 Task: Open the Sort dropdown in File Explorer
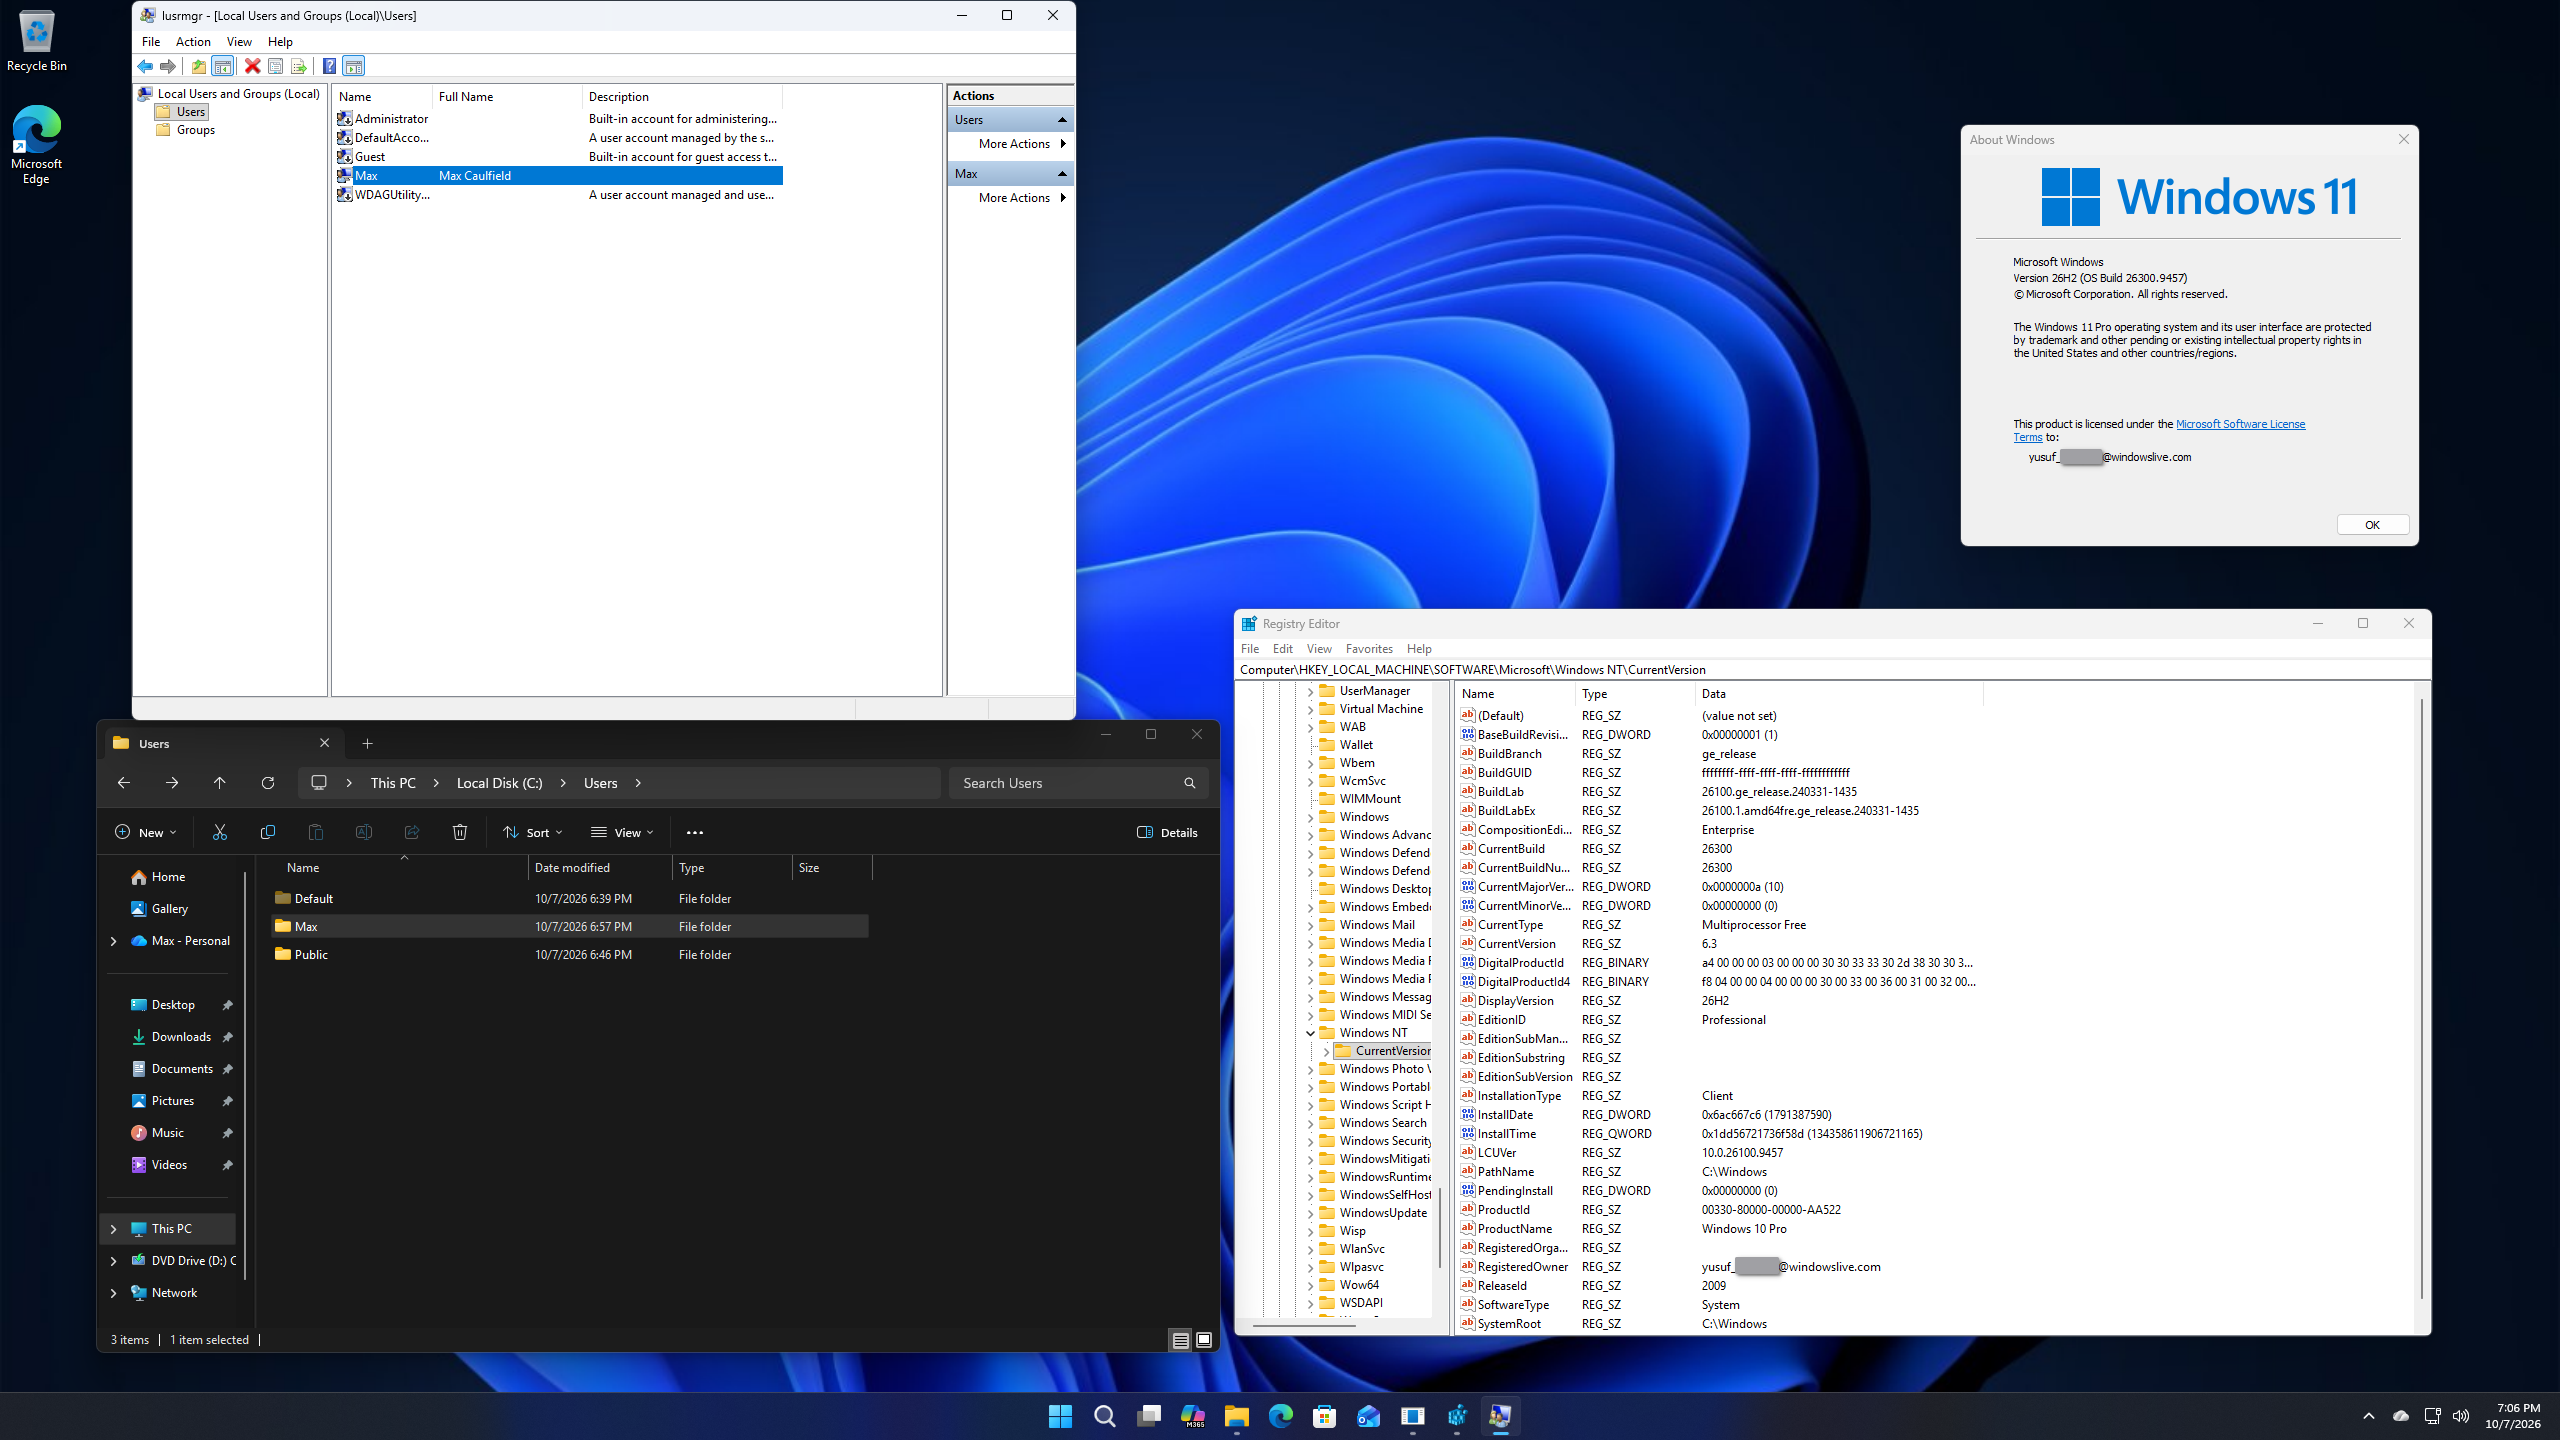pos(533,832)
